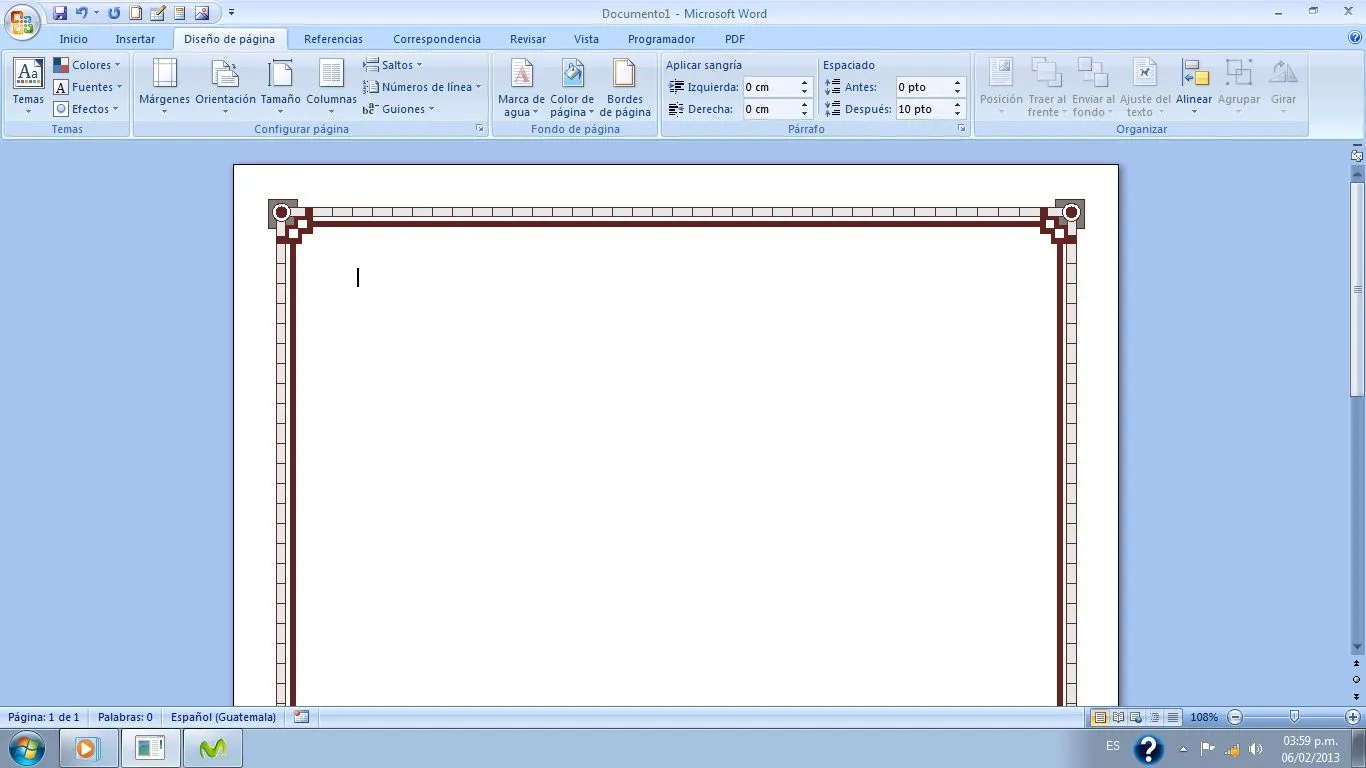Open the Inicio tab
1366x768 pixels.
click(x=73, y=39)
